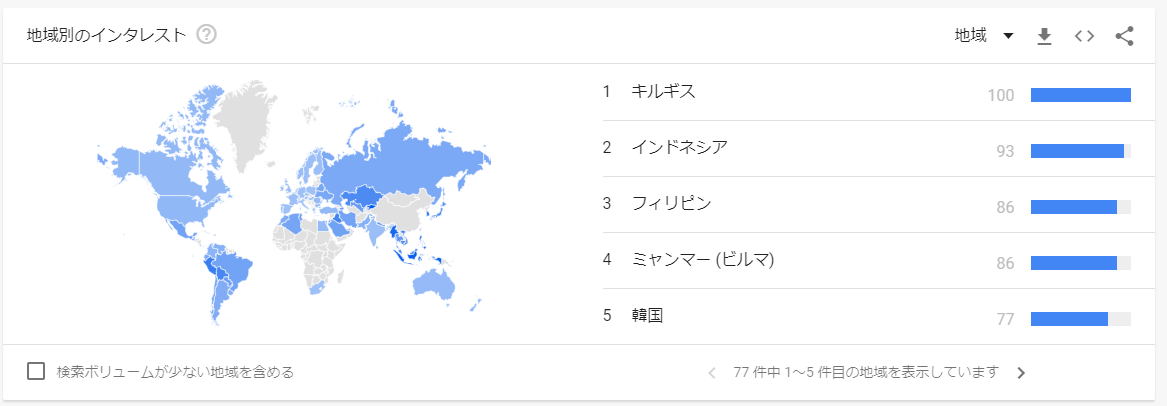This screenshot has width=1167, height=406.
Task: Click the interest bar for 韓国
Action: (x=1069, y=319)
